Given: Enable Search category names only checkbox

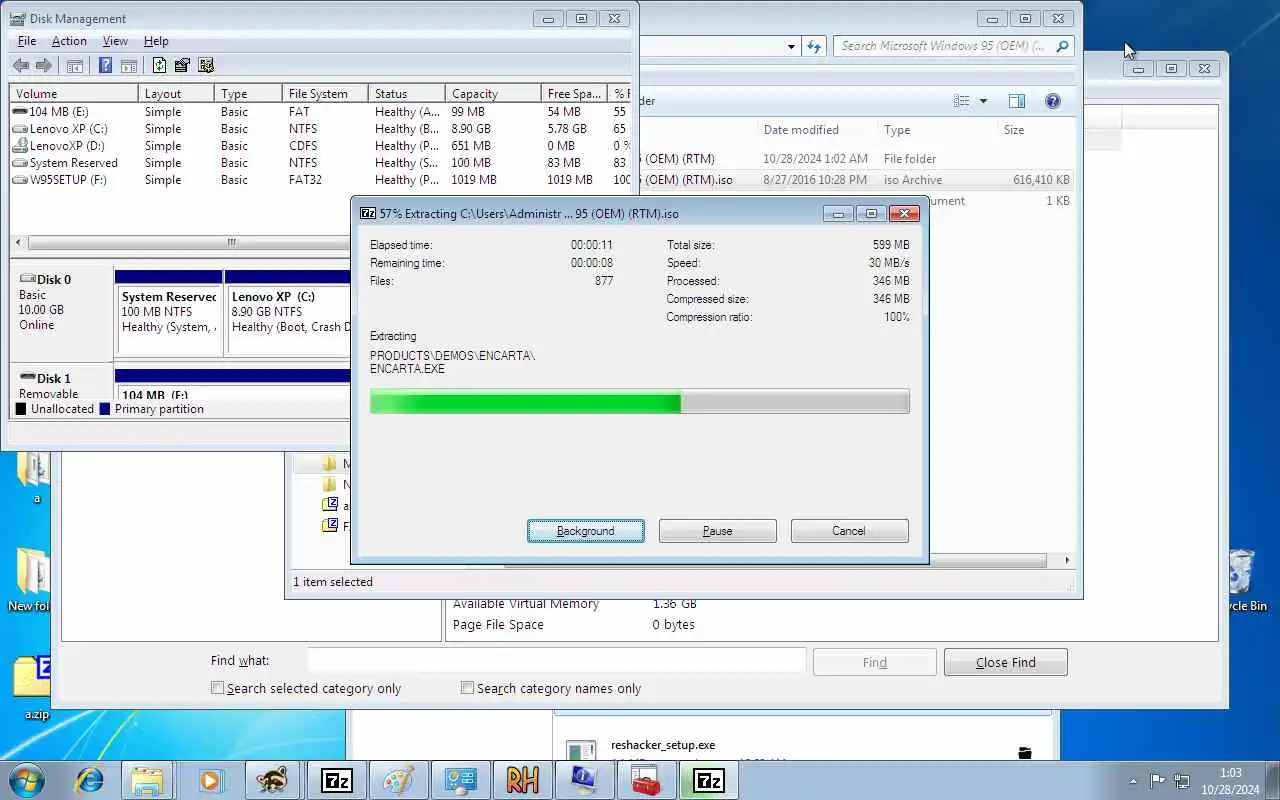Looking at the screenshot, I should 467,688.
